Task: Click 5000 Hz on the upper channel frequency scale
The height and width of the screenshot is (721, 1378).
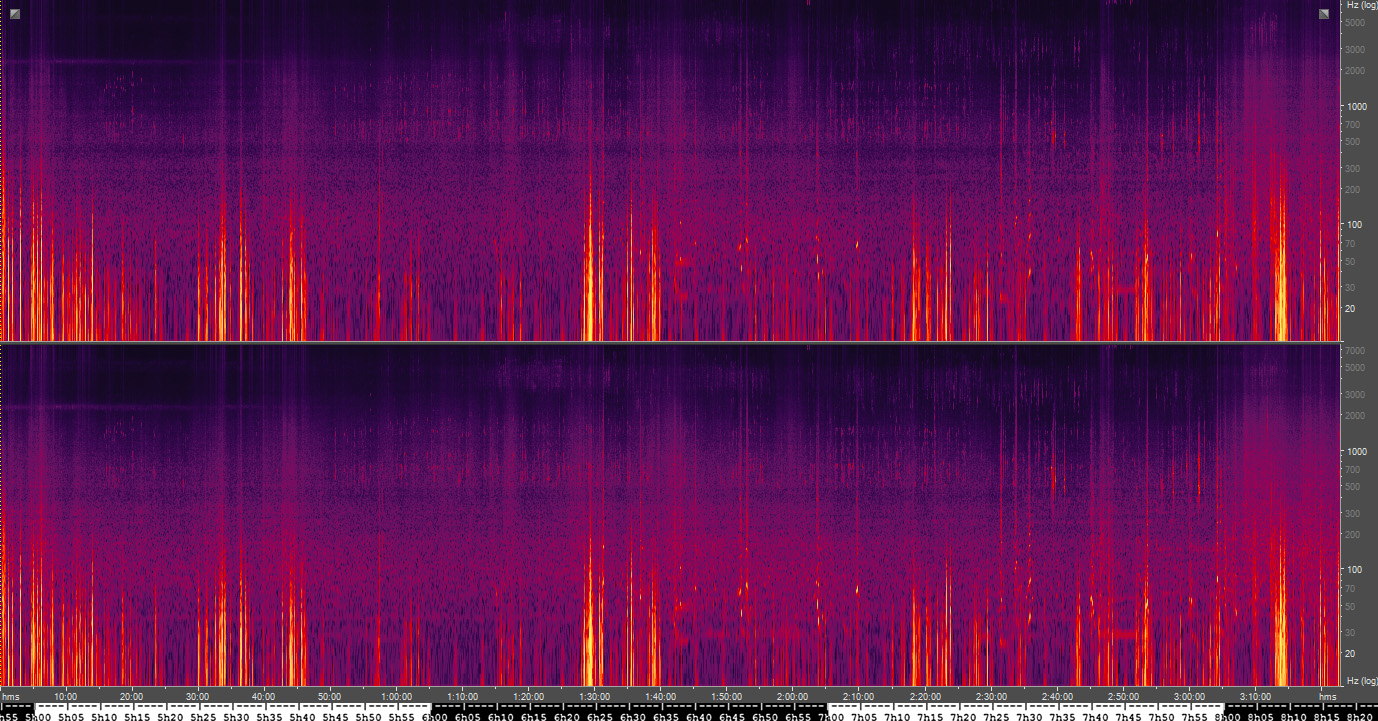Action: [x=1356, y=22]
